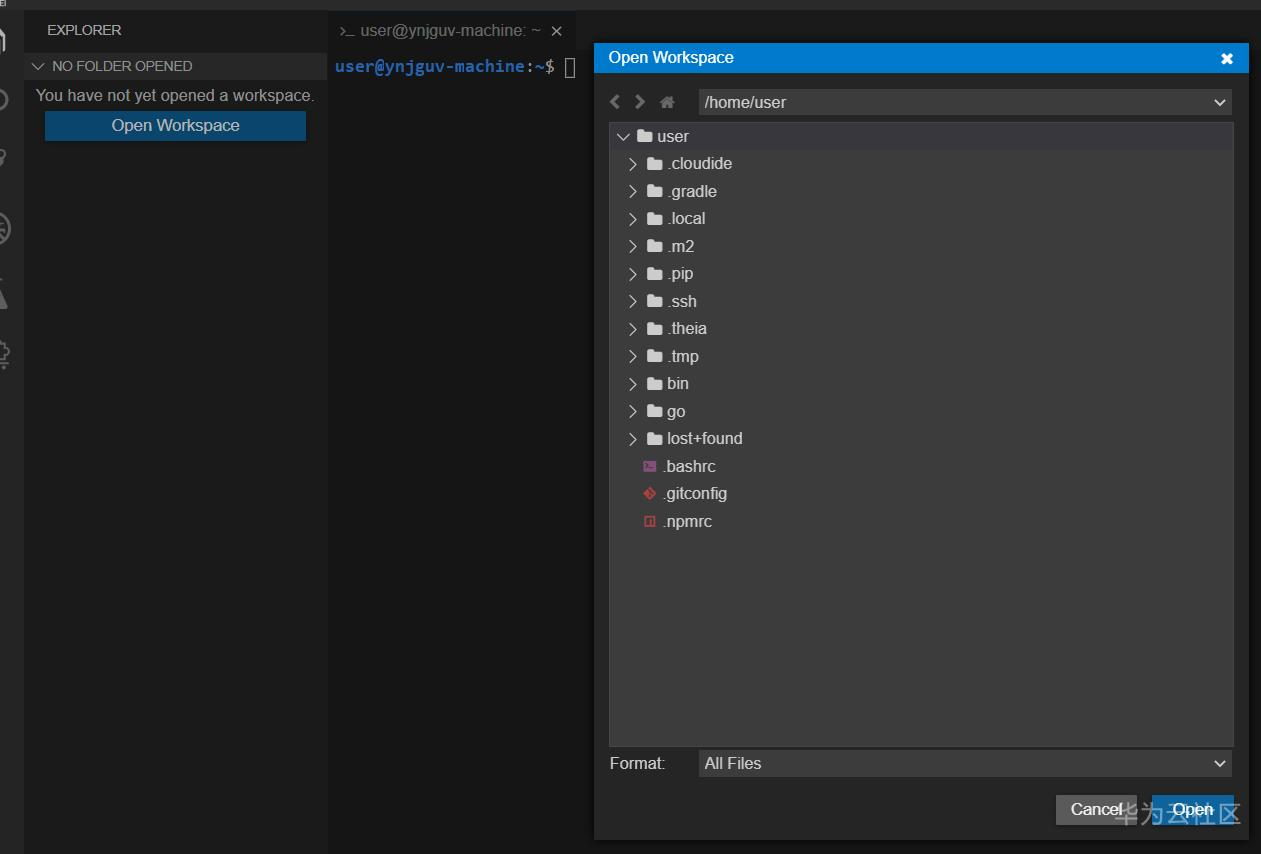Screen dimensions: 1261x854
Task: Jump to home directory via house icon
Action: coord(667,102)
